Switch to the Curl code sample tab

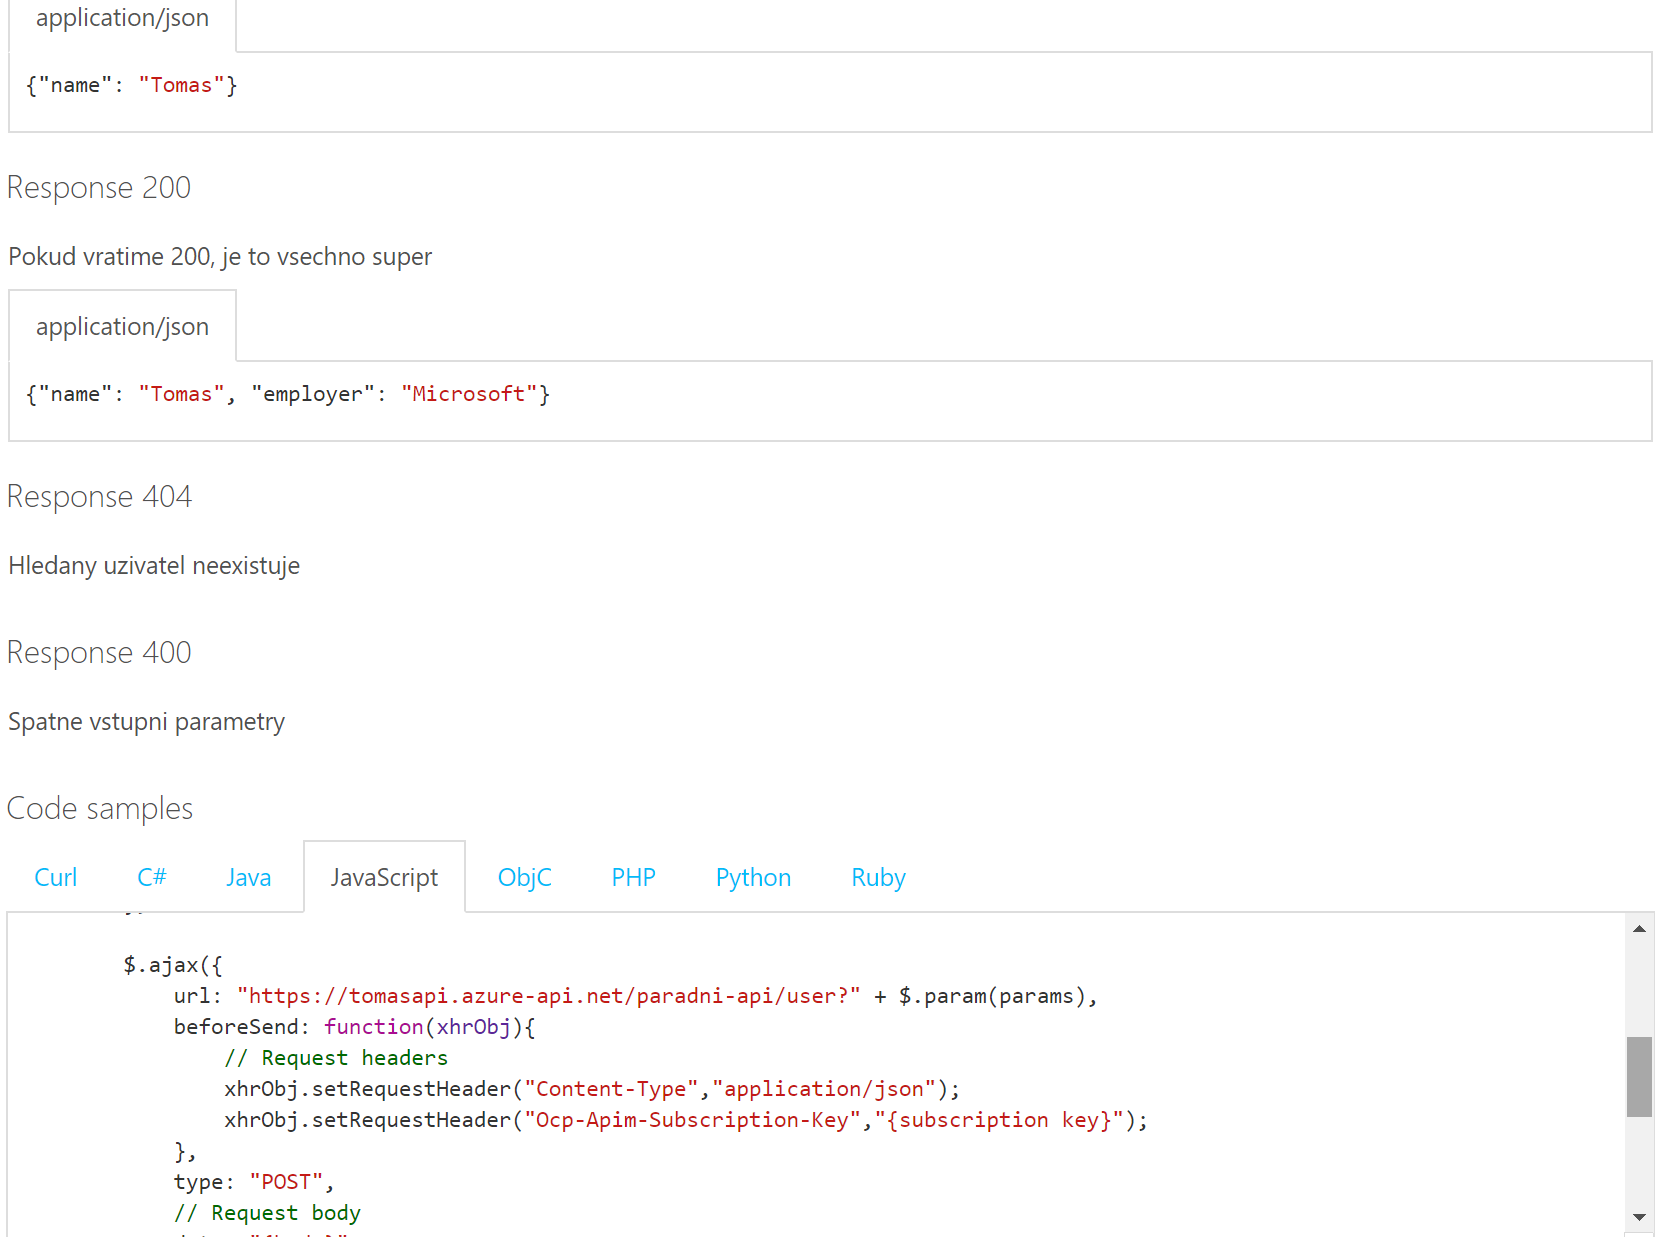click(55, 877)
